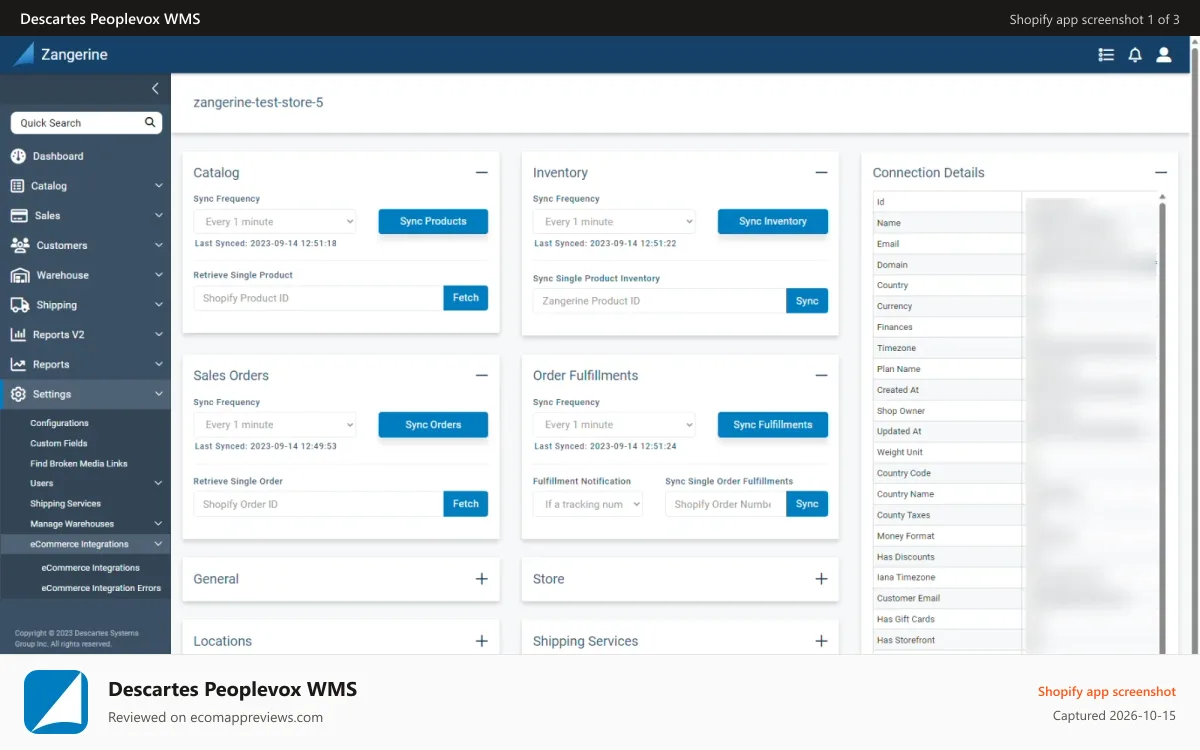Open Configurations under Settings
The width and height of the screenshot is (1200, 750).
click(59, 423)
